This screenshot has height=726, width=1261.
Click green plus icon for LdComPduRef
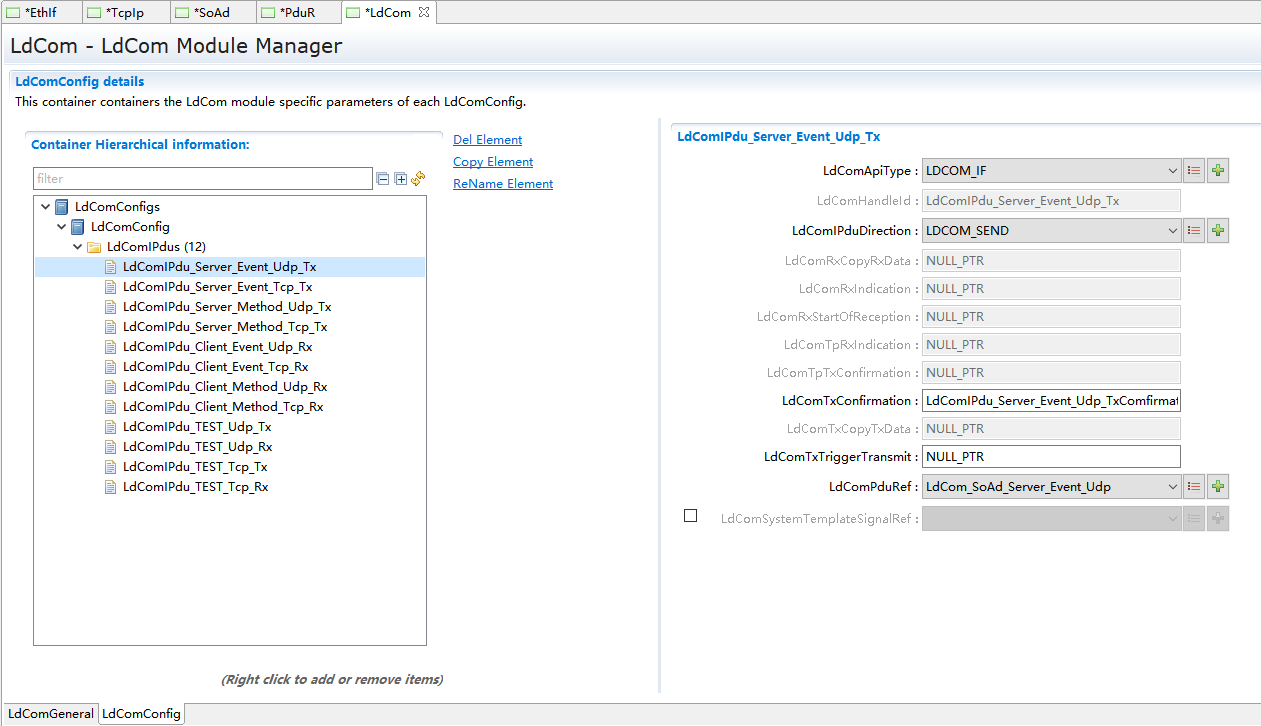point(1217,487)
